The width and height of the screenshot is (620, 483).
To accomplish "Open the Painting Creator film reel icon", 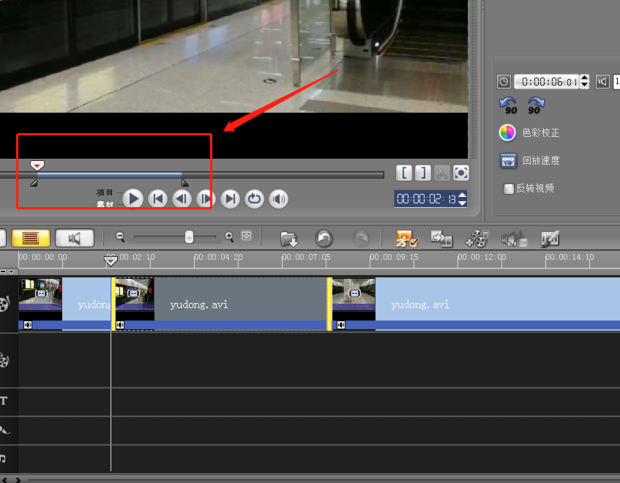I will pos(477,238).
